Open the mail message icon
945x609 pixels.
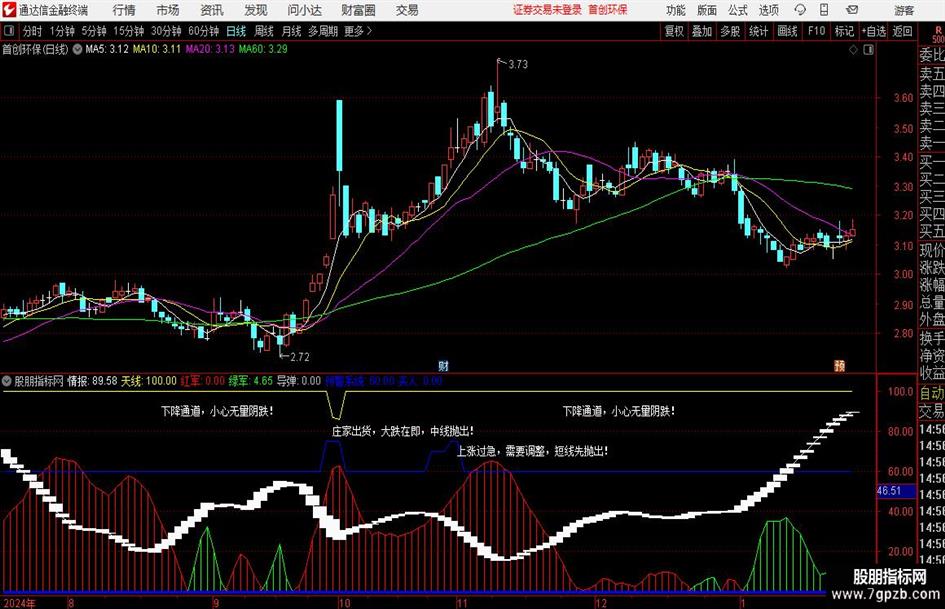coord(852,10)
